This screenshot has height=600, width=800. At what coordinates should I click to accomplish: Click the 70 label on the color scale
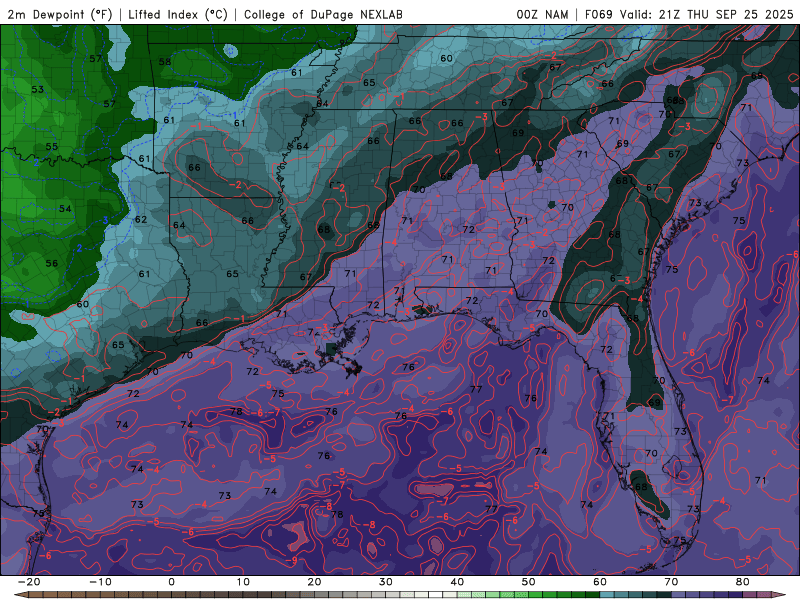tap(671, 582)
